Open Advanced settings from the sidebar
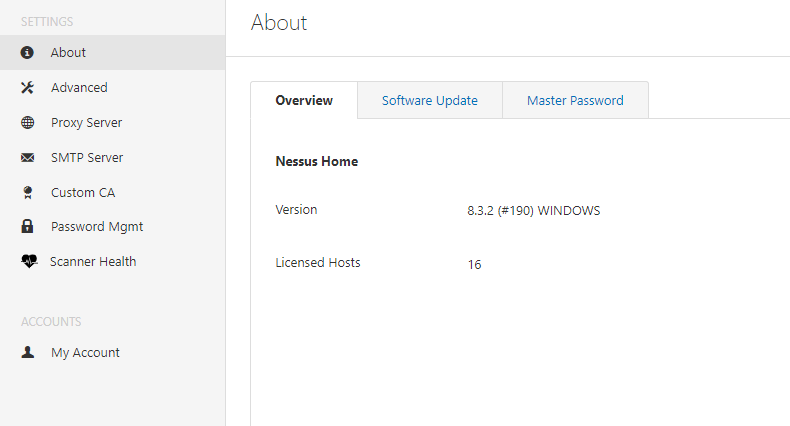Screen dimensions: 790x426 click(79, 88)
